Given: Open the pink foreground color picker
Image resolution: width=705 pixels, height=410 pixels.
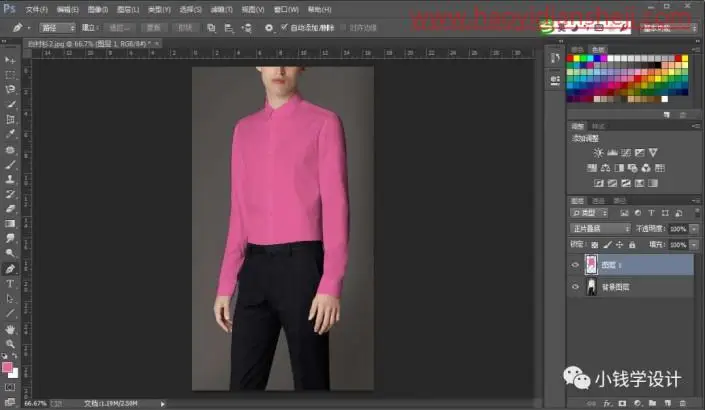Looking at the screenshot, I should (7, 367).
